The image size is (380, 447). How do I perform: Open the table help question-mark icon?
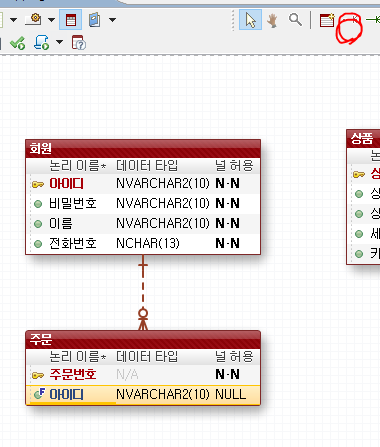[x=79, y=42]
